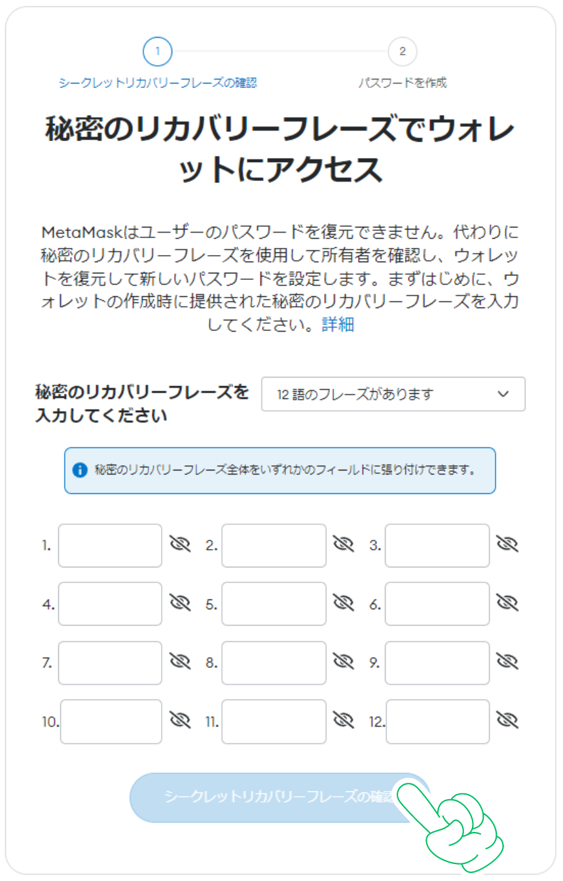Open the 詳細 link
The image size is (563, 881).
click(338, 324)
